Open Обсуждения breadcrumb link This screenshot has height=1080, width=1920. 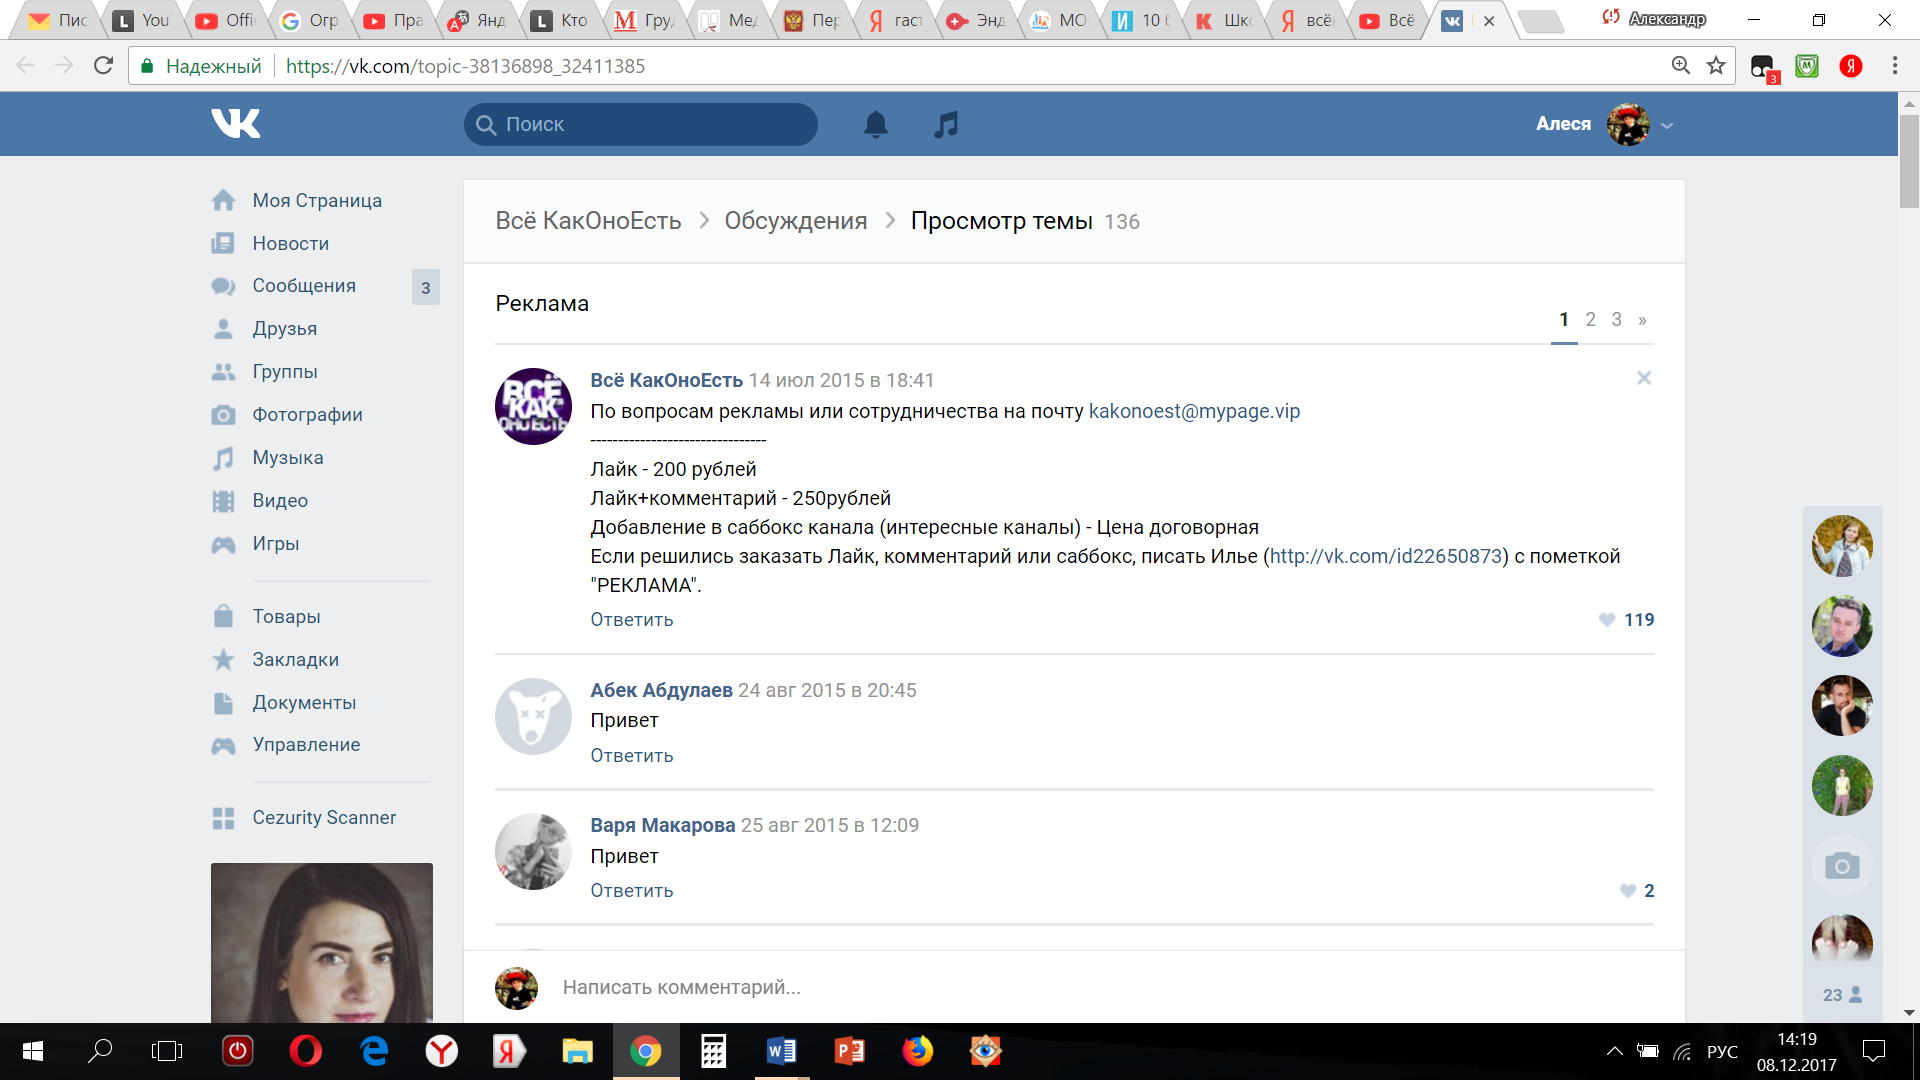pos(795,221)
